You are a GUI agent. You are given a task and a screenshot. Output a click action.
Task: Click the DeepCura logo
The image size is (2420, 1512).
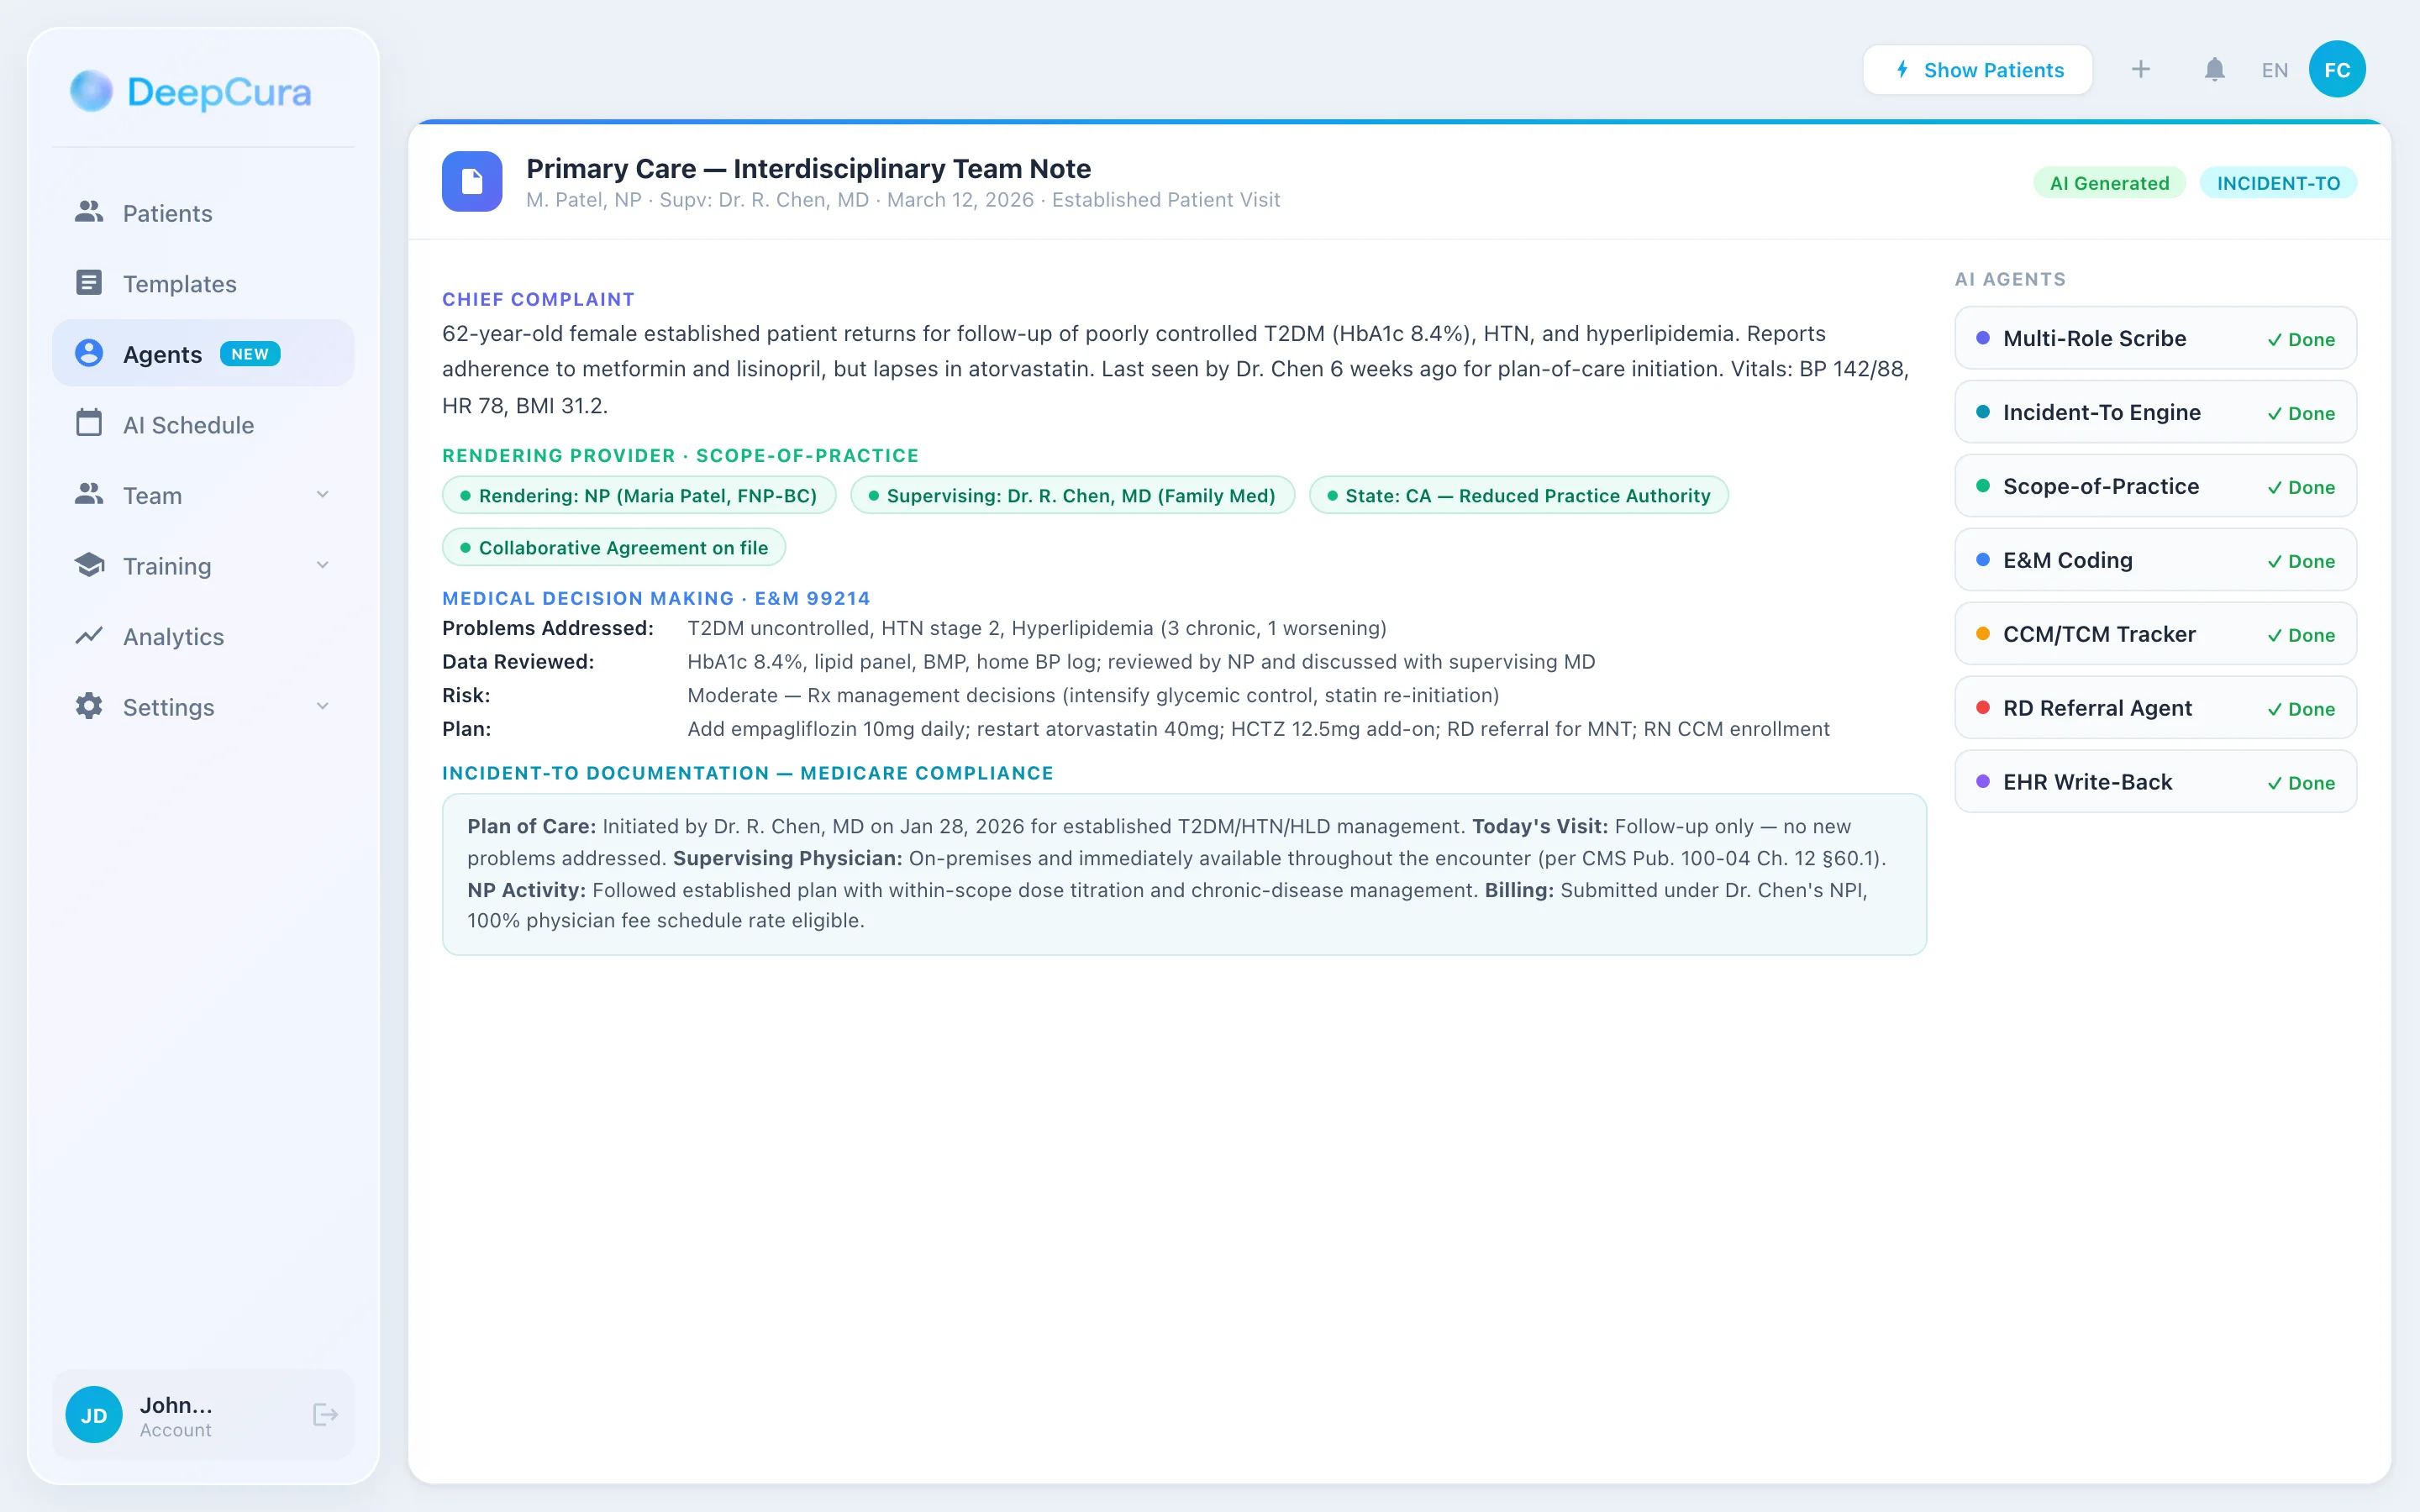tap(191, 92)
